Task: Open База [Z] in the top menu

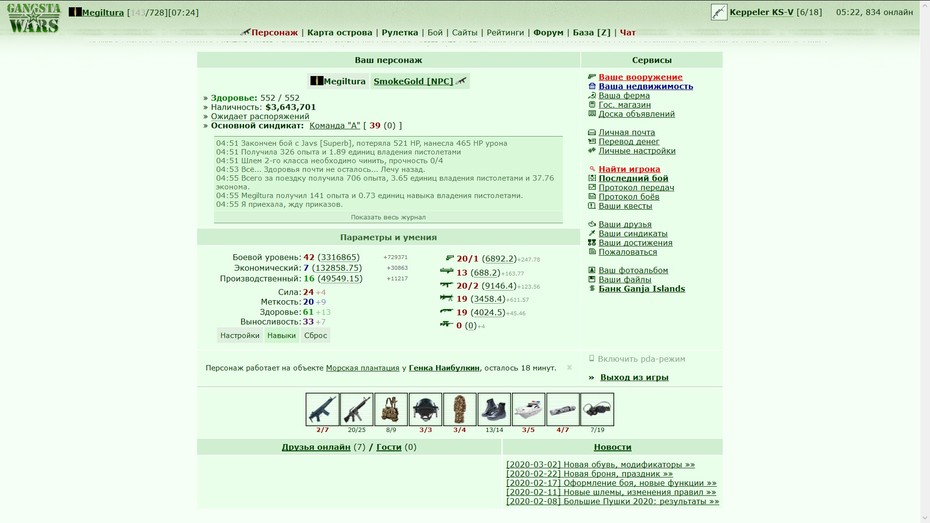Action: click(x=591, y=33)
